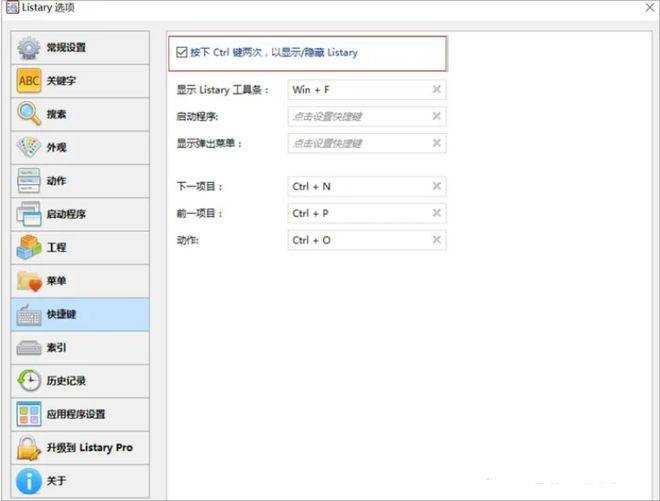
Task: Clear the Ctrl + O hotkey
Action: coord(436,240)
